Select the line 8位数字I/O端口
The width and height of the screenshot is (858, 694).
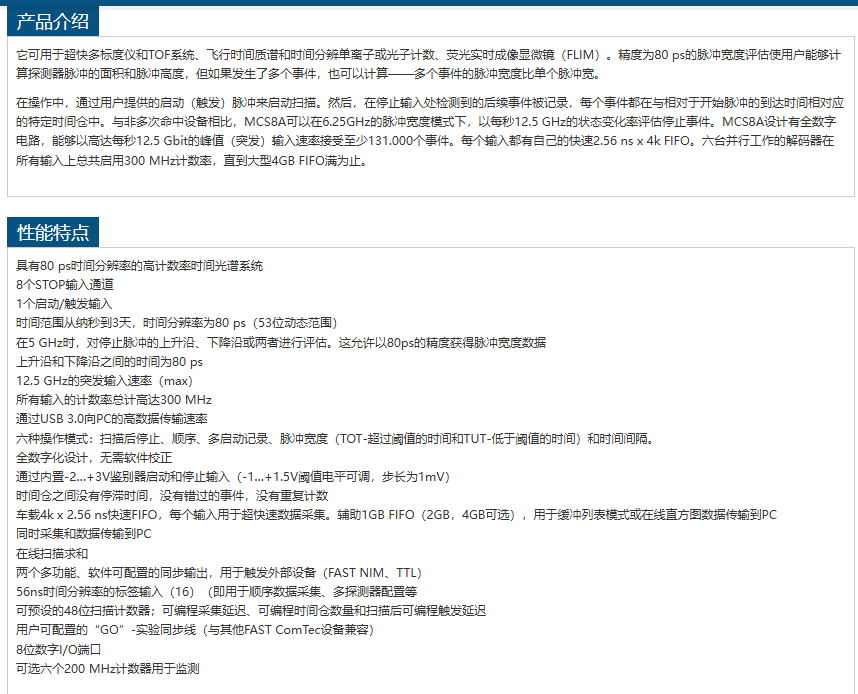[59, 649]
